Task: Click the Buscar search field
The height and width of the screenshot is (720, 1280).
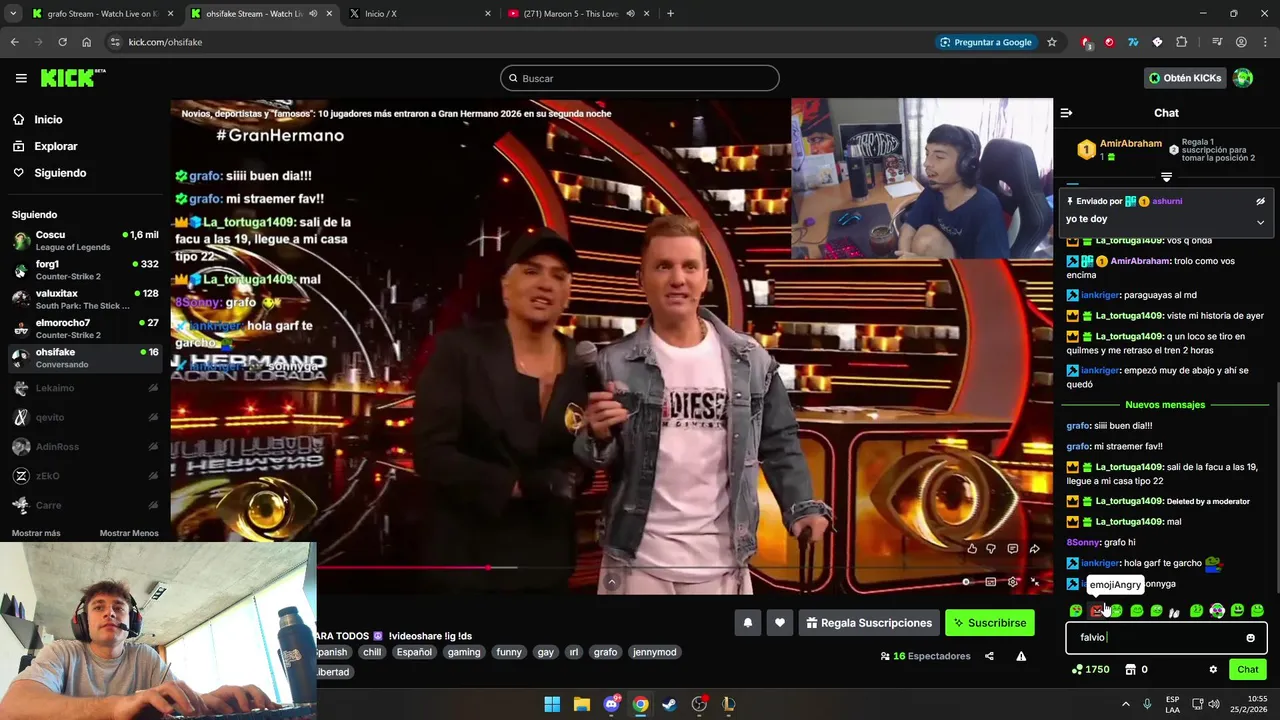Action: [640, 78]
